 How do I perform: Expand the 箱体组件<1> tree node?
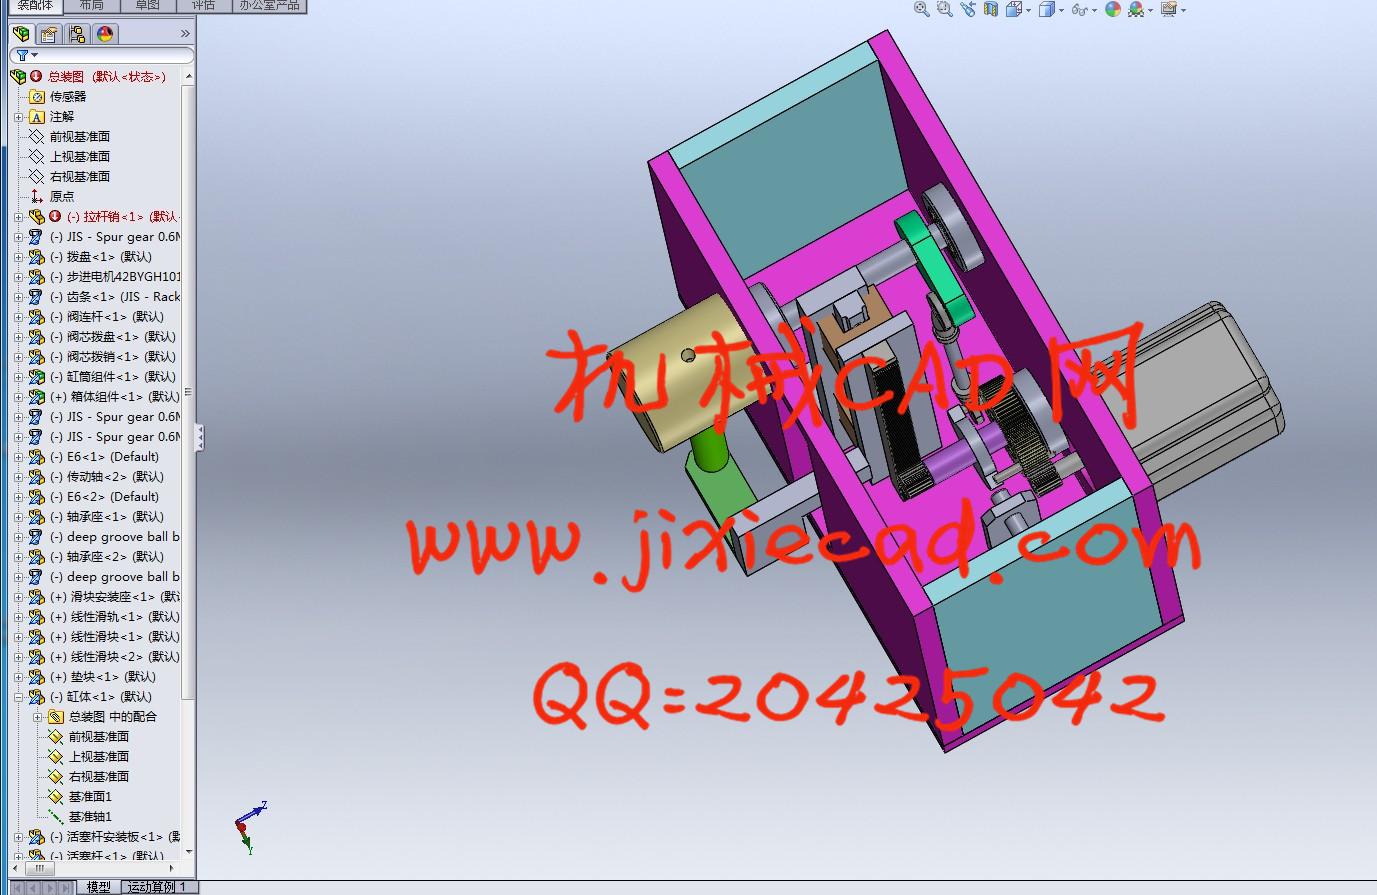coord(19,397)
